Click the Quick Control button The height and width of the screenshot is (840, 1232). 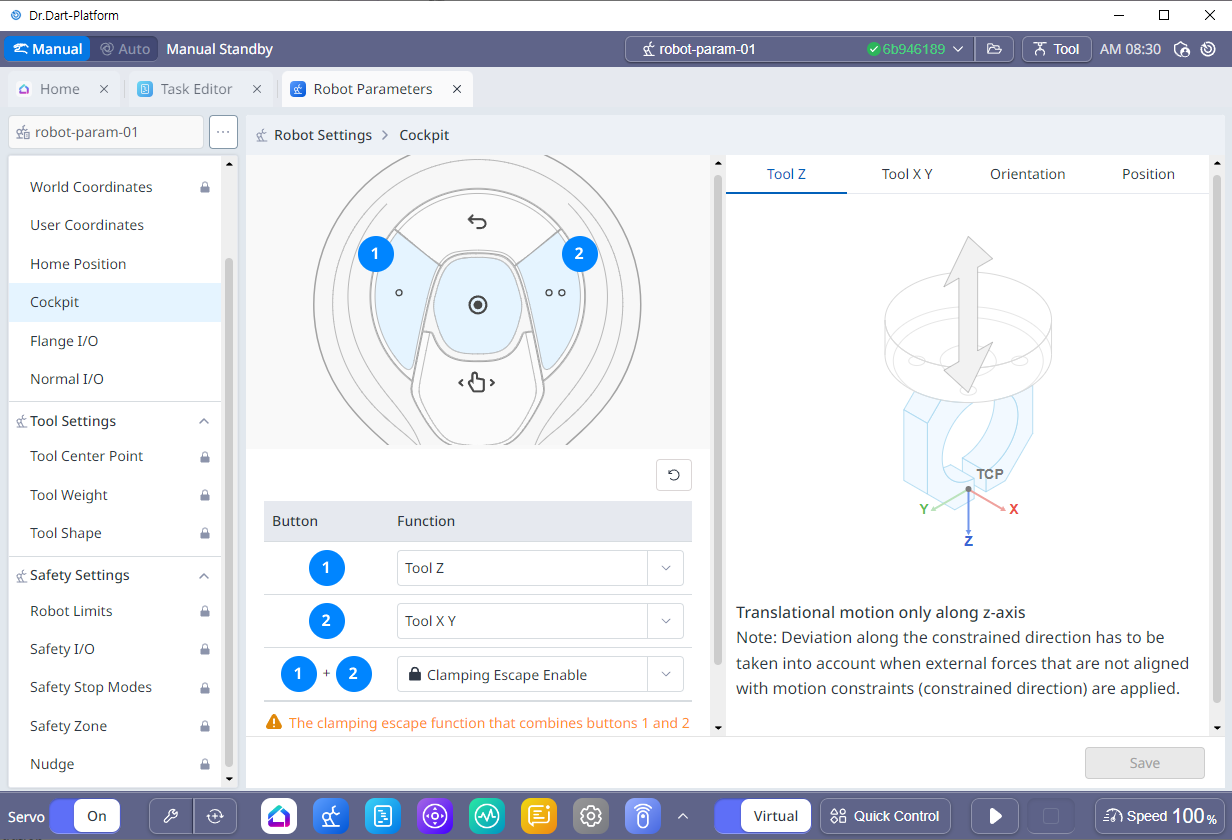[x=885, y=816]
